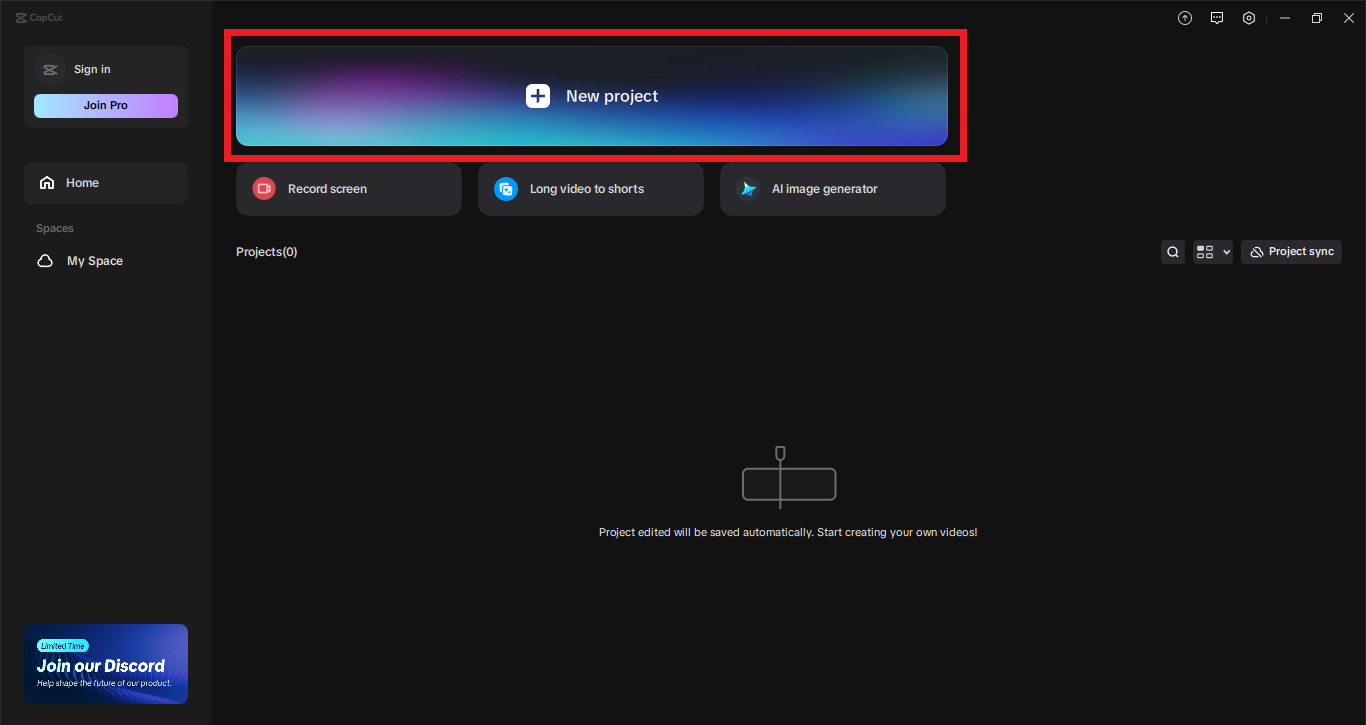1366x725 pixels.
Task: Launch the AI image generator
Action: point(832,189)
